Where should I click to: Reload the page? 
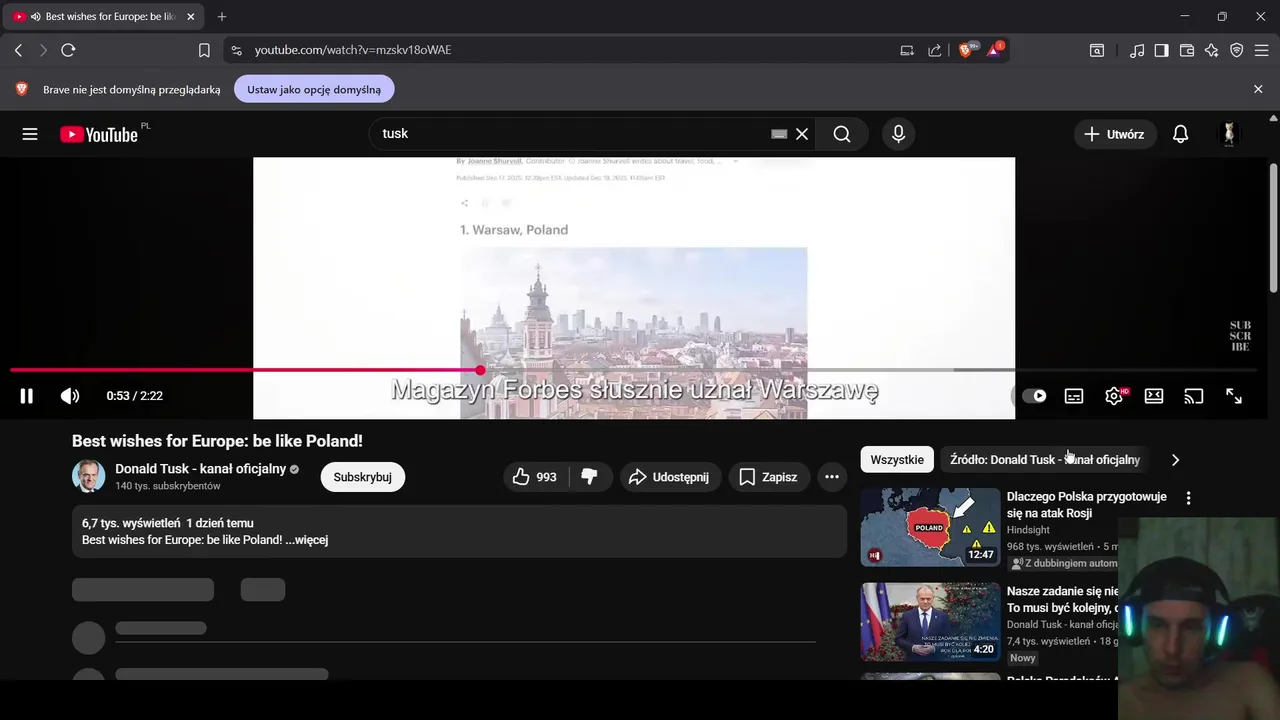pos(68,50)
